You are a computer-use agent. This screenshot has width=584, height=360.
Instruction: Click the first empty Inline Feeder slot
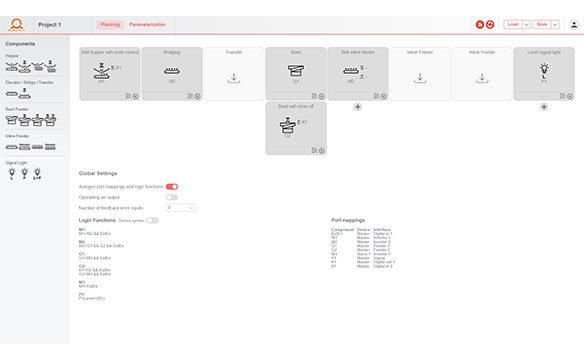(420, 74)
